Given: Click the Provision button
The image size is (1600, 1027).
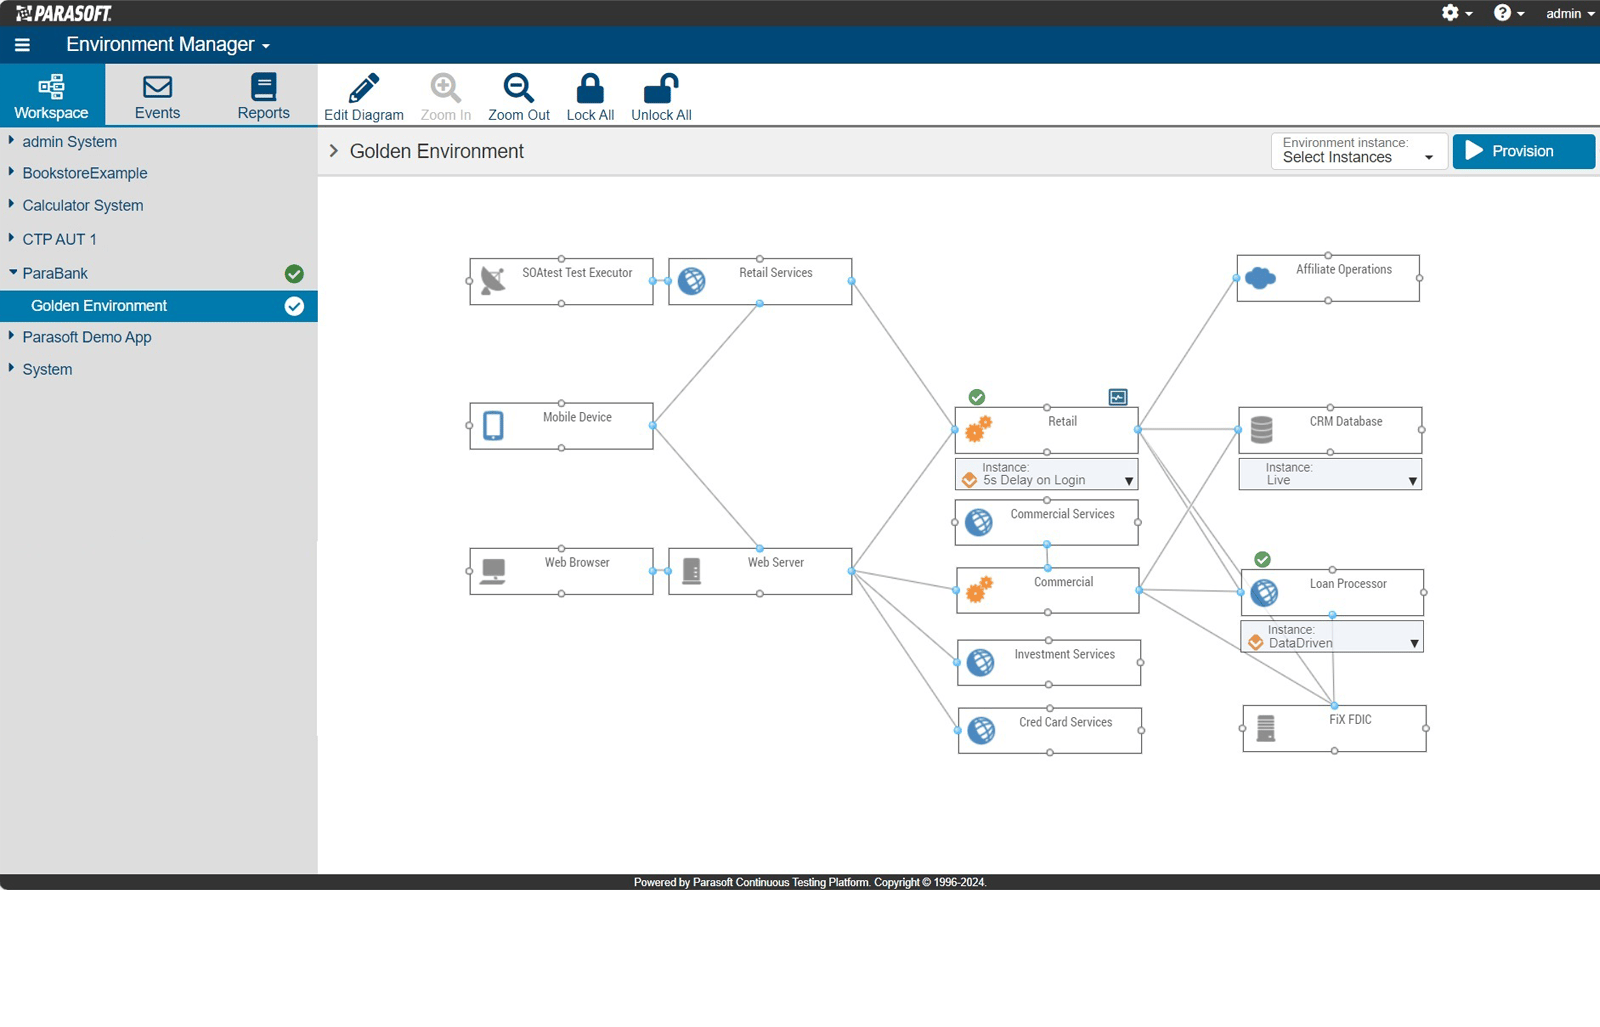Looking at the screenshot, I should (1522, 151).
